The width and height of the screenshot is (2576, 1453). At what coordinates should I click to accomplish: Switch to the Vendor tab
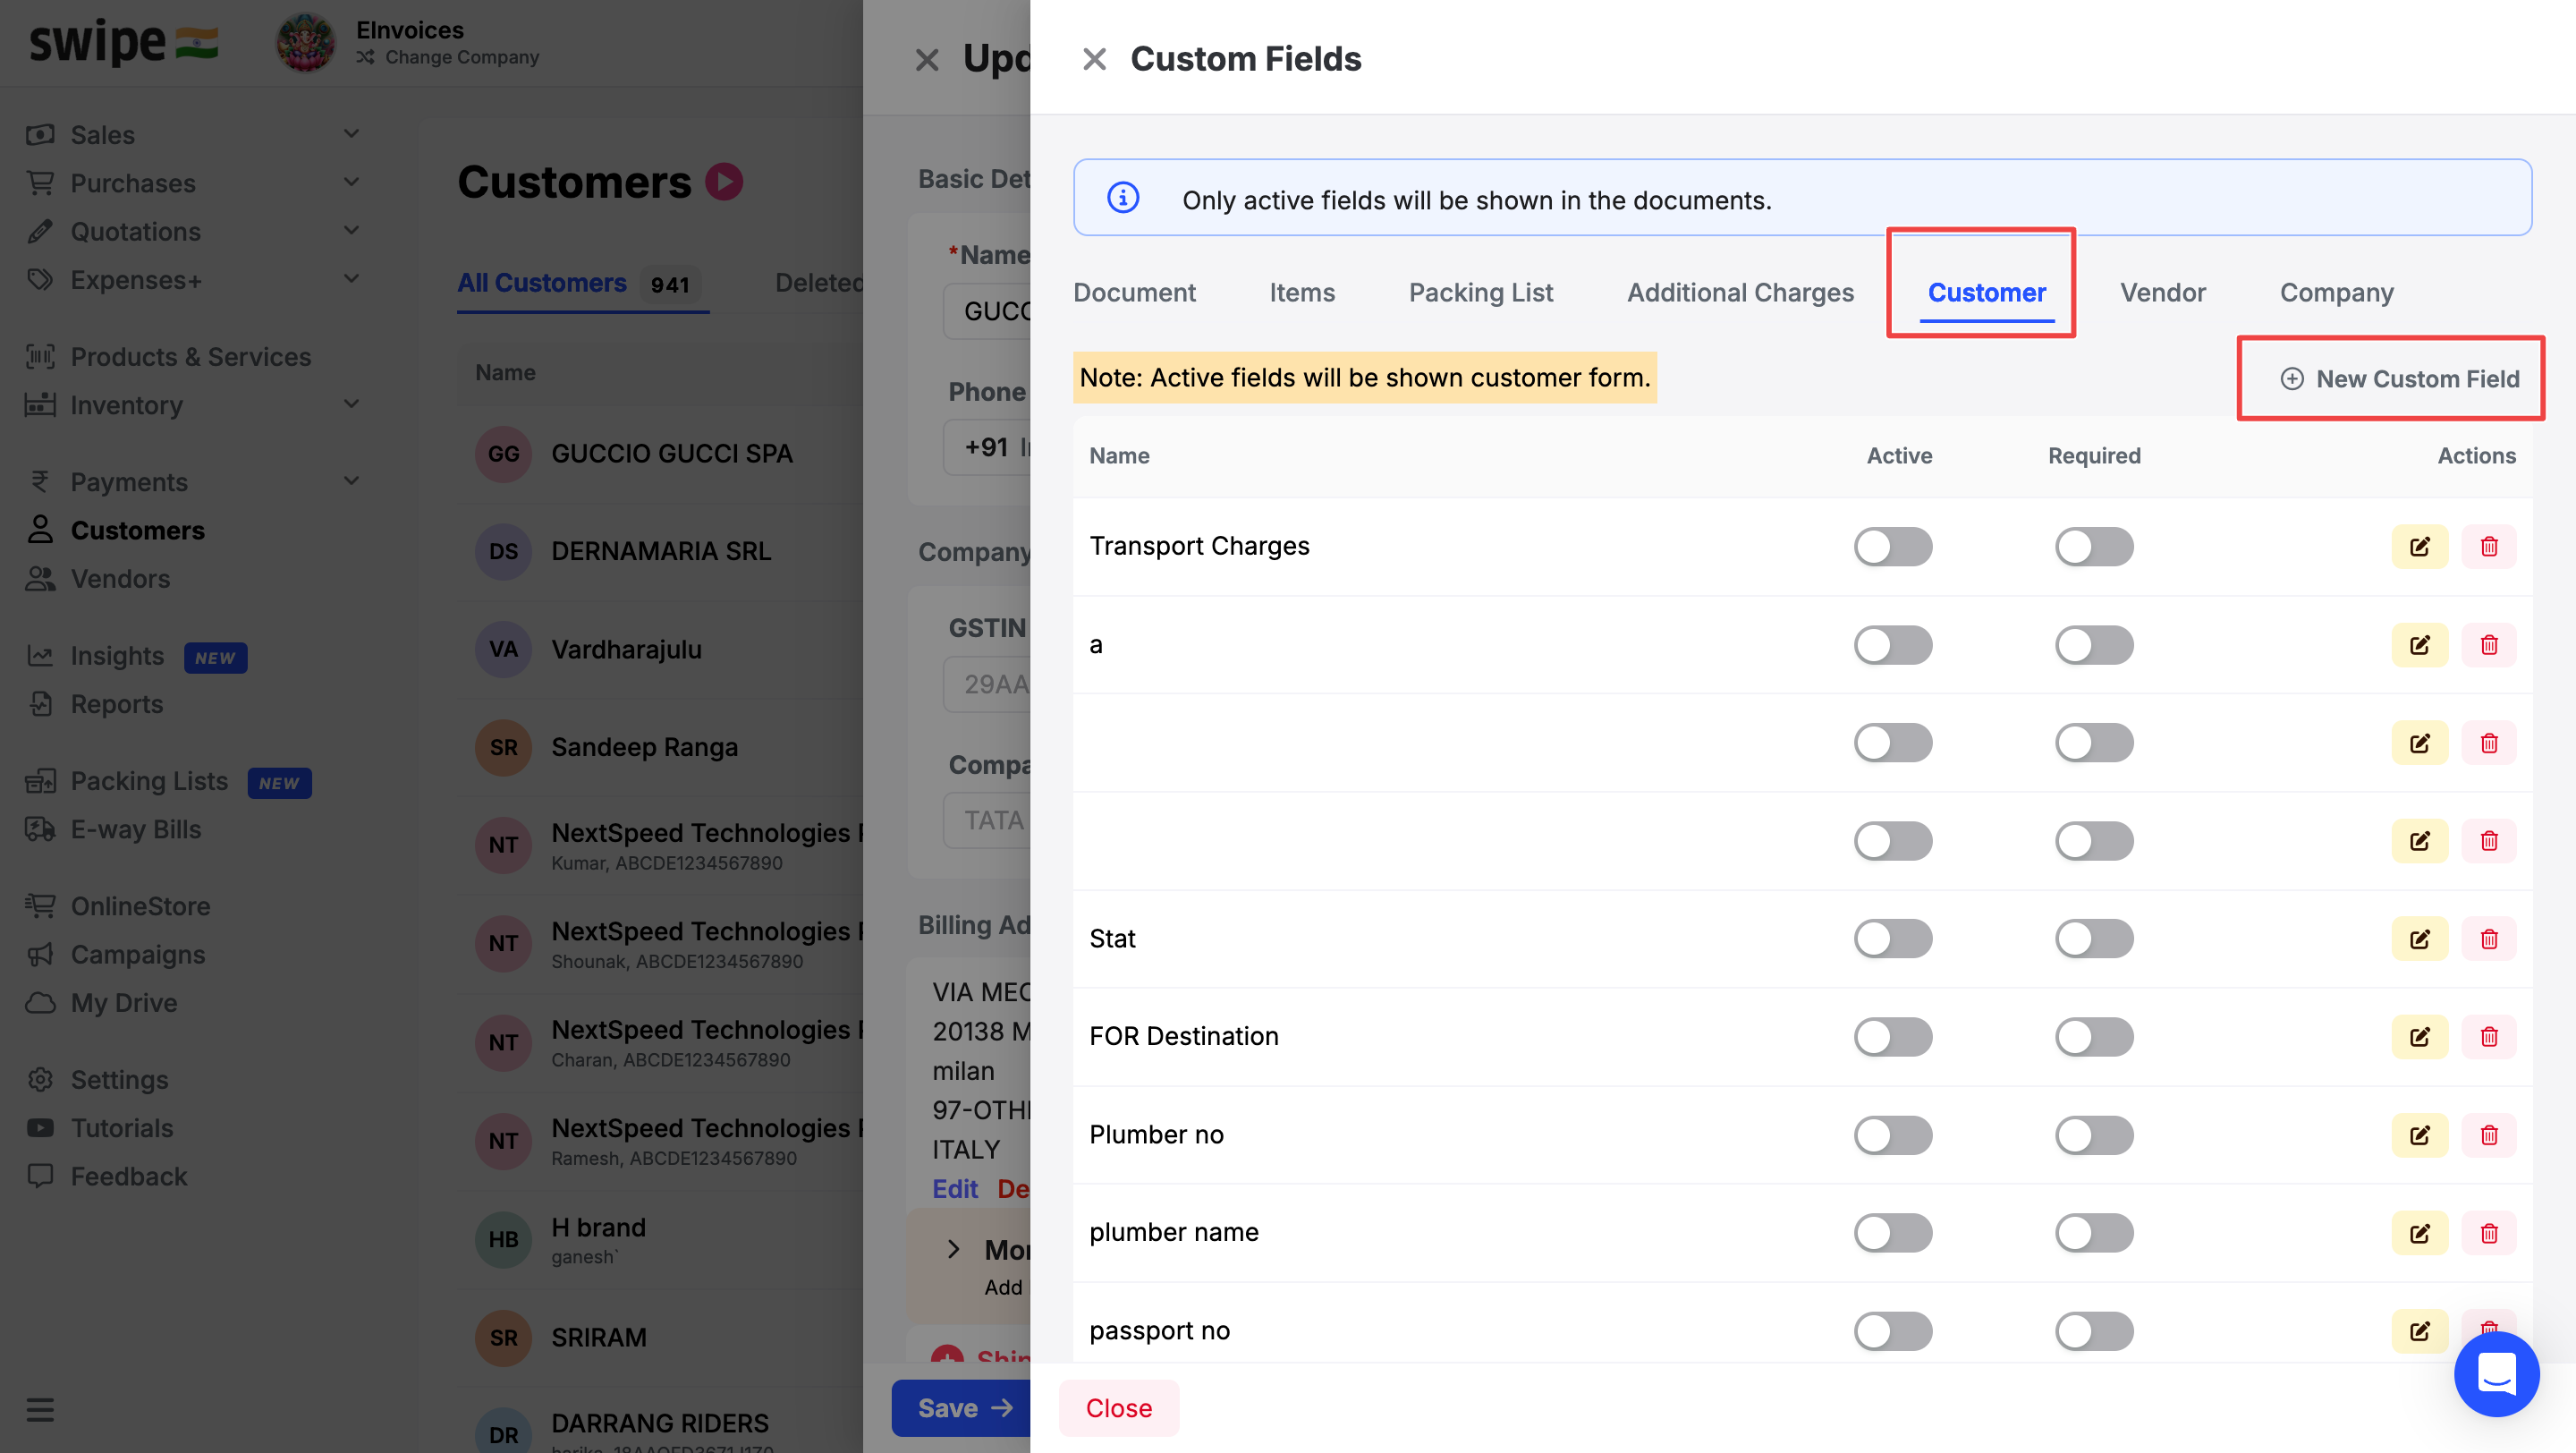[2162, 293]
